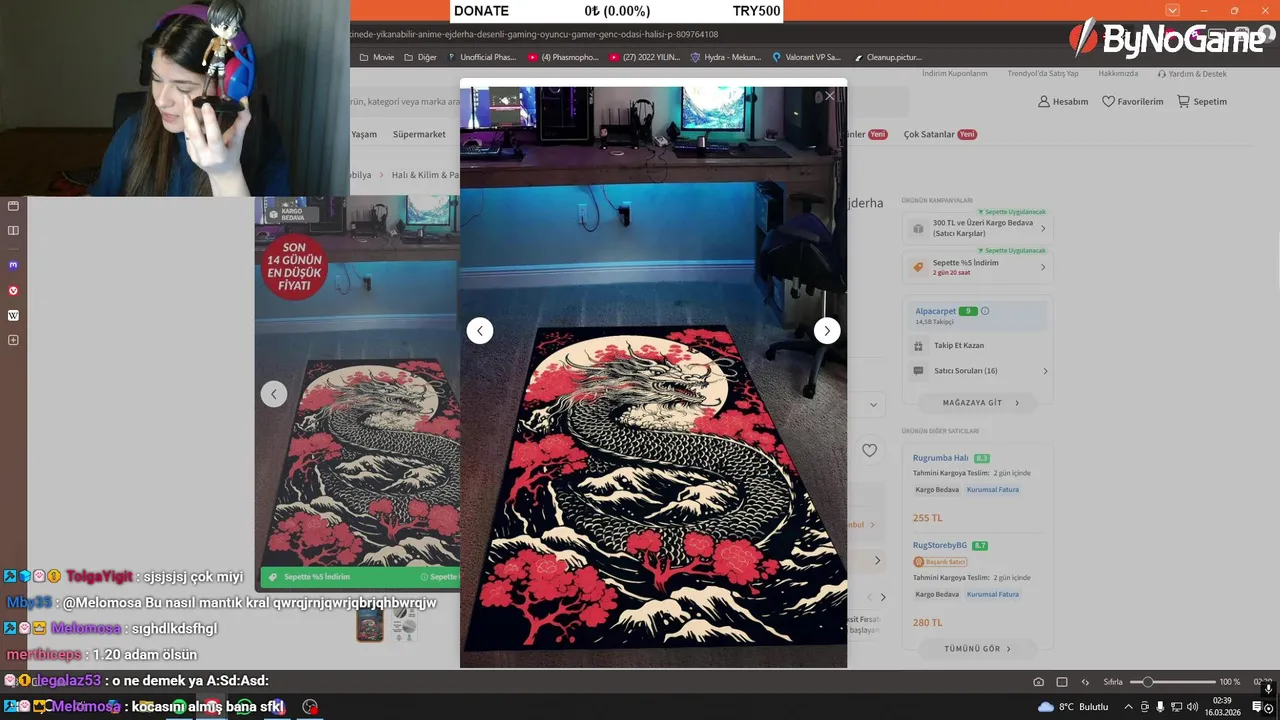
Task: Click the carousel next arrow above the installment note
Action: (x=882, y=598)
